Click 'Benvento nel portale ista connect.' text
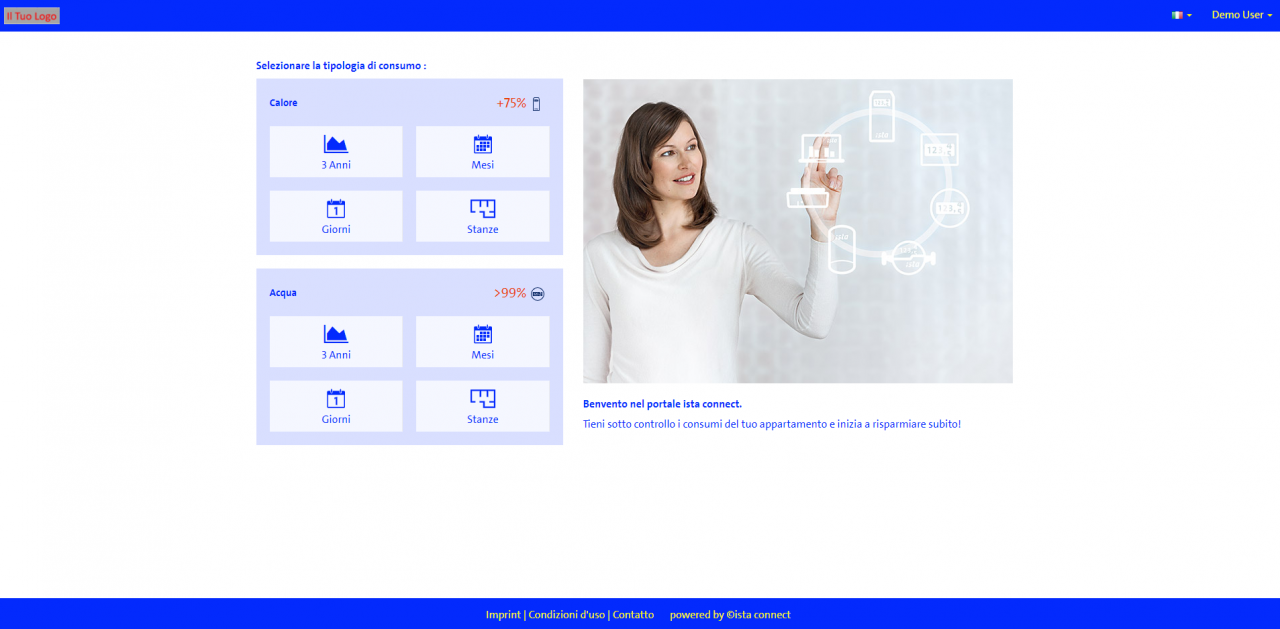 662,404
